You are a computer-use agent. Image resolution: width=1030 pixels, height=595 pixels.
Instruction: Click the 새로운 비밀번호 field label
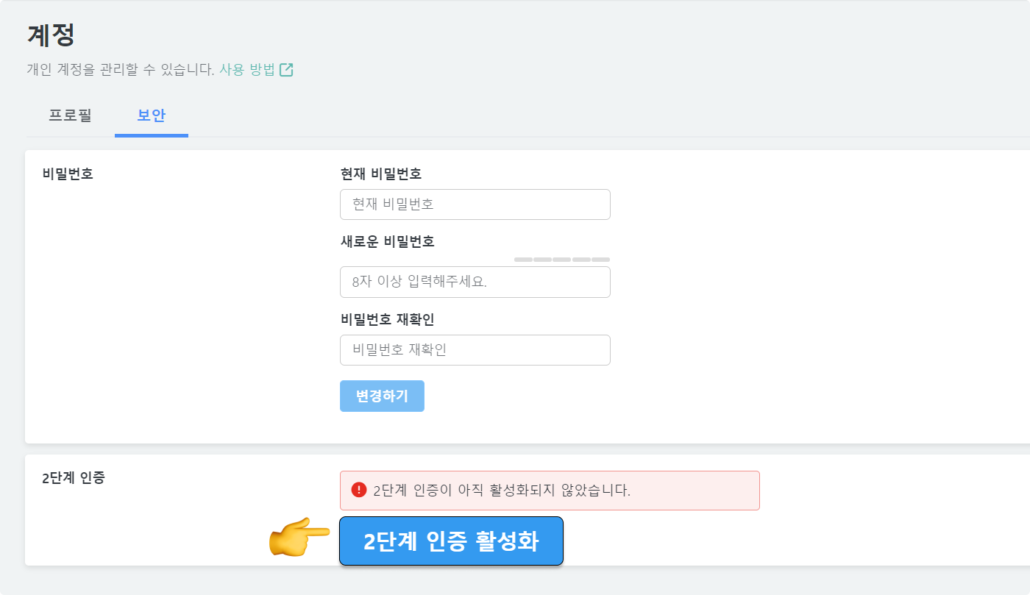(387, 241)
